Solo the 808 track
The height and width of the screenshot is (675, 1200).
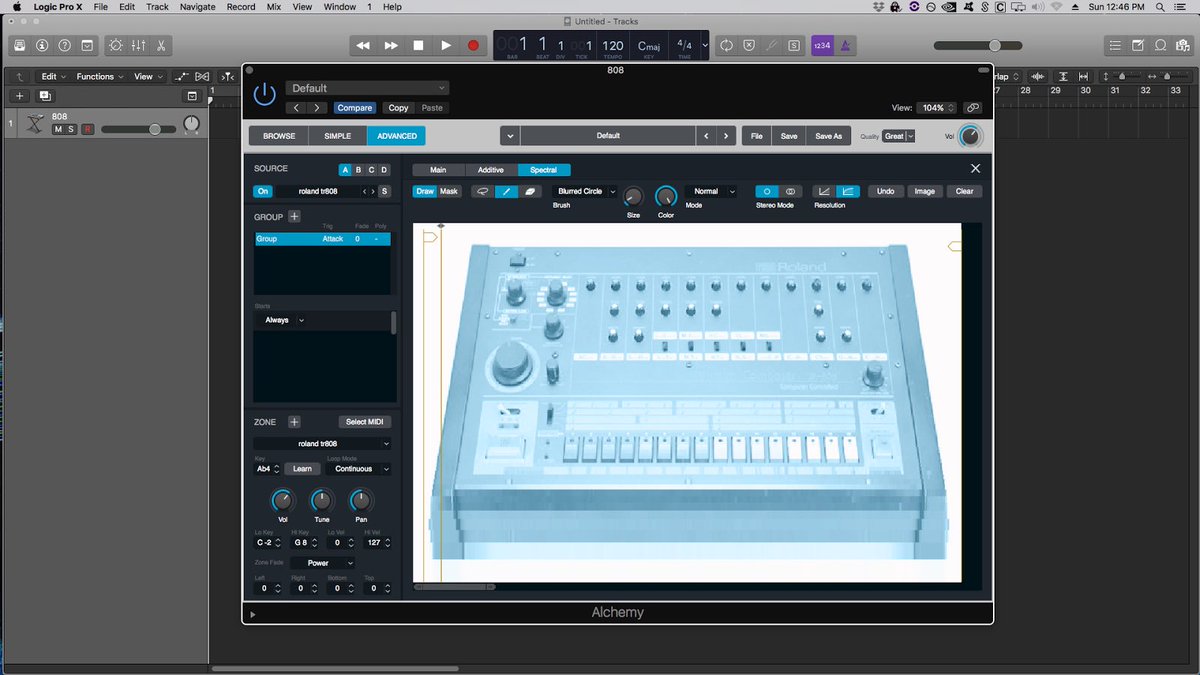coord(71,129)
